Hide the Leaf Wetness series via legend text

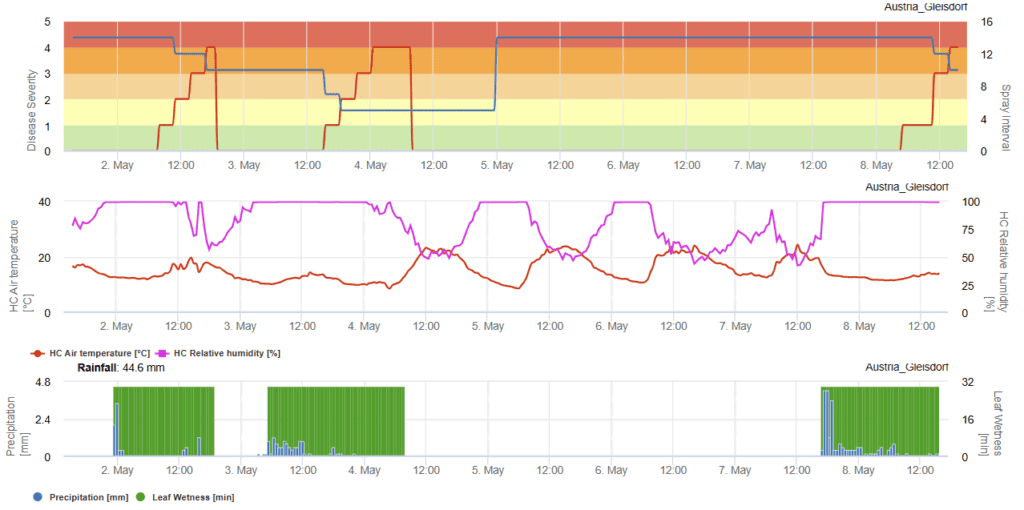[x=192, y=496]
